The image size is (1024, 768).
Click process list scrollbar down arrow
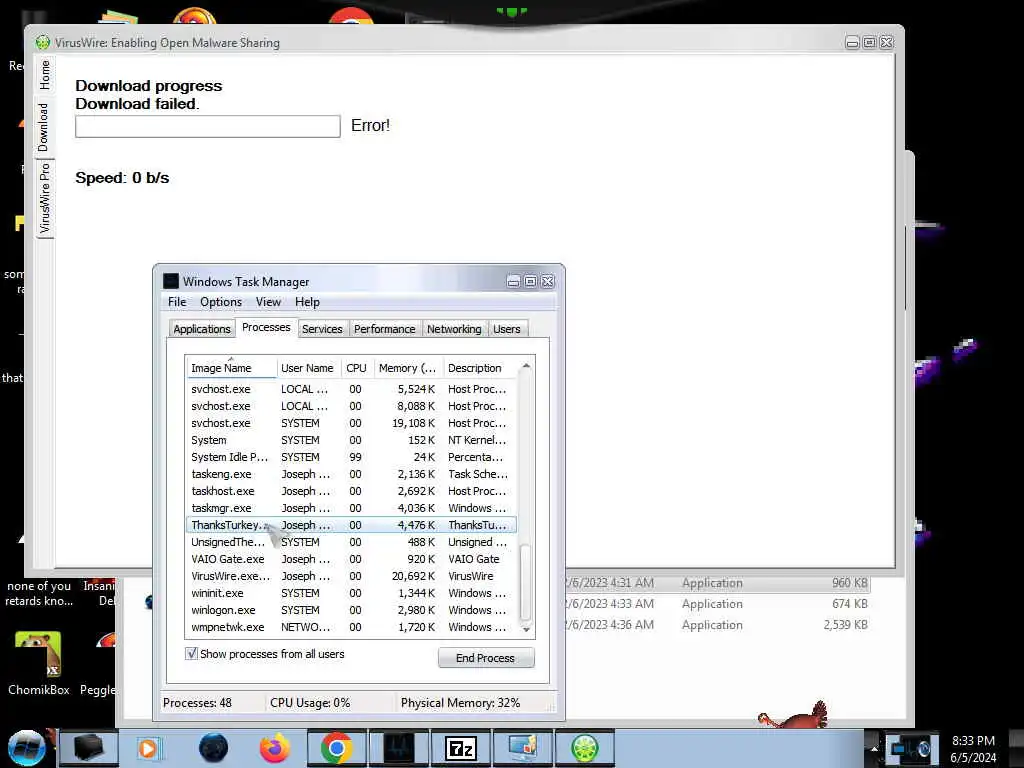tap(526, 630)
